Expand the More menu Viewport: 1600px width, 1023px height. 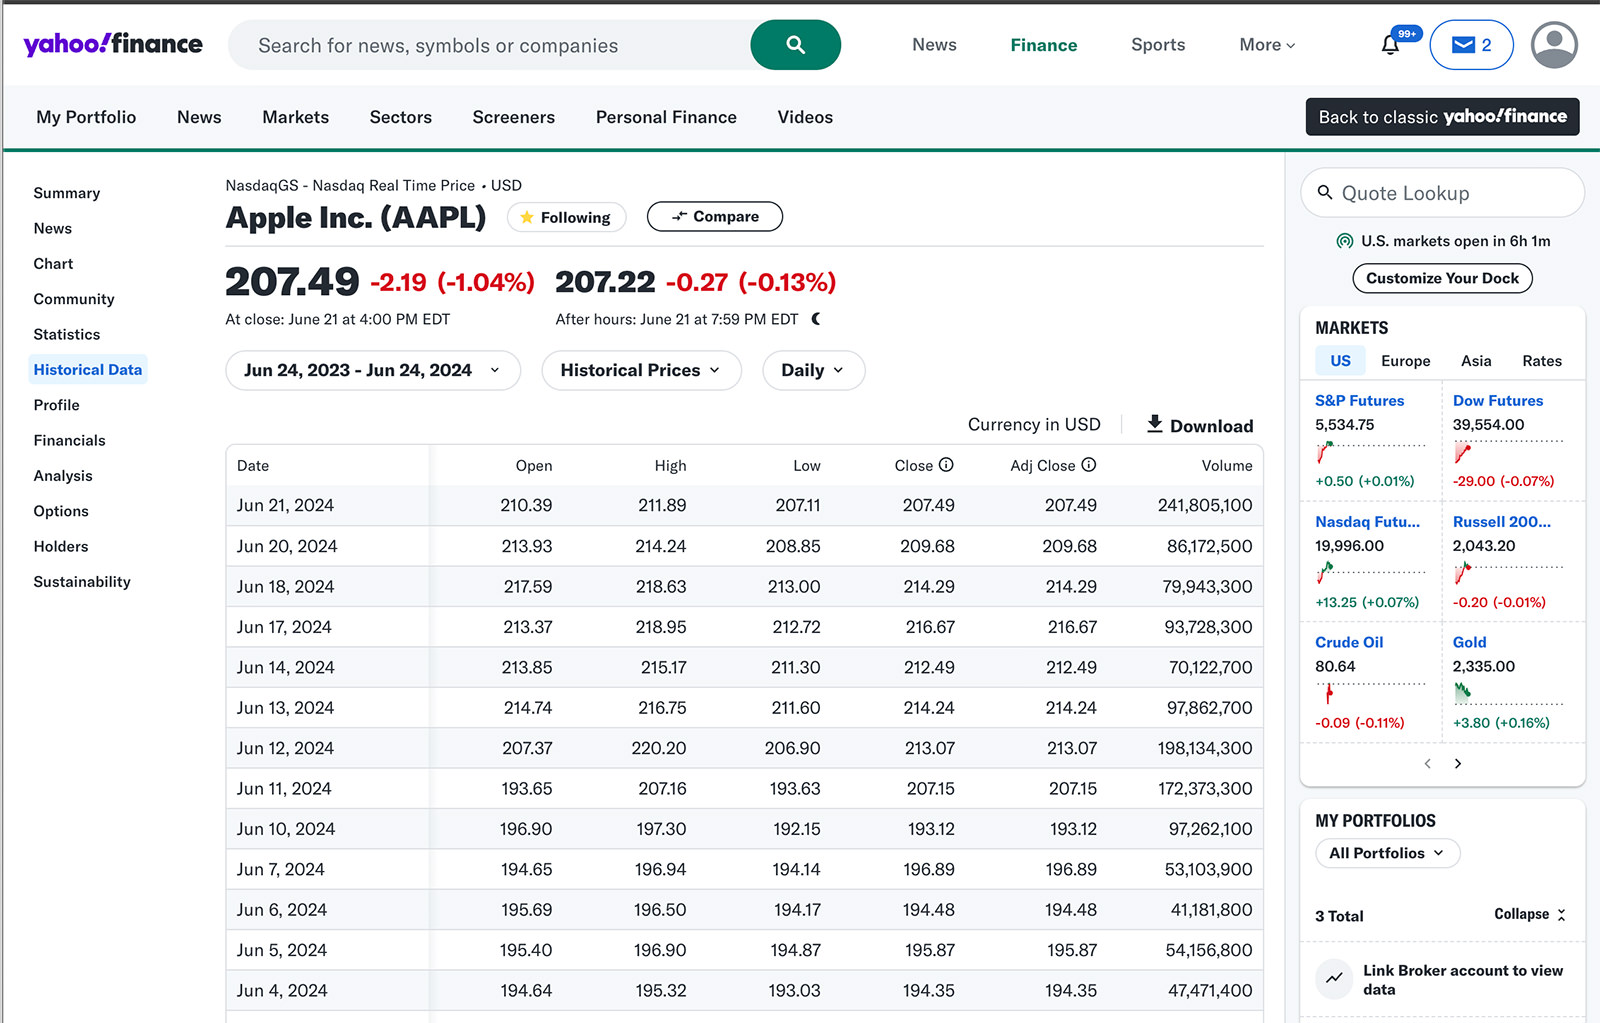coord(1267,45)
